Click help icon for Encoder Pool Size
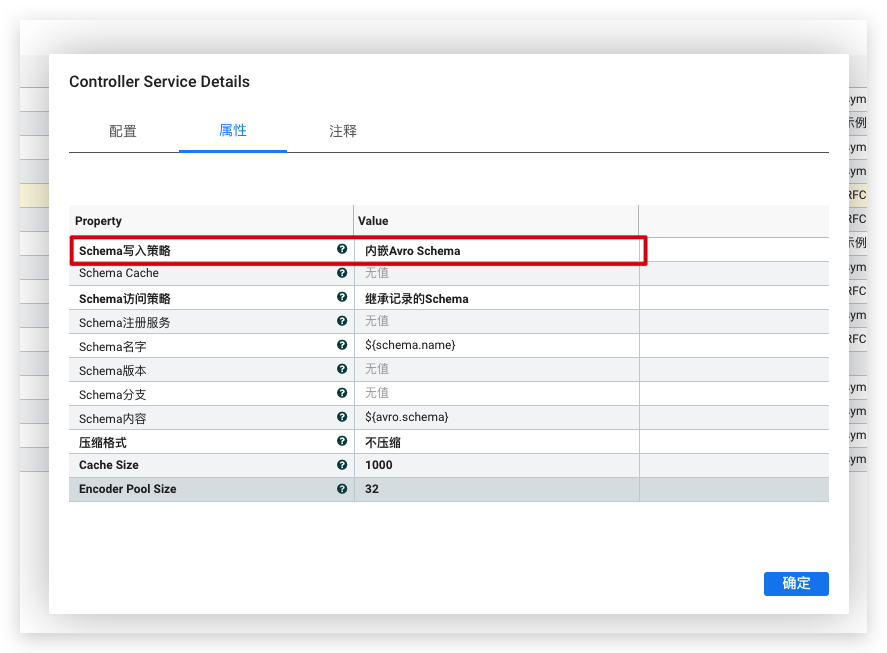Screen dimensions: 887x653 [342, 489]
